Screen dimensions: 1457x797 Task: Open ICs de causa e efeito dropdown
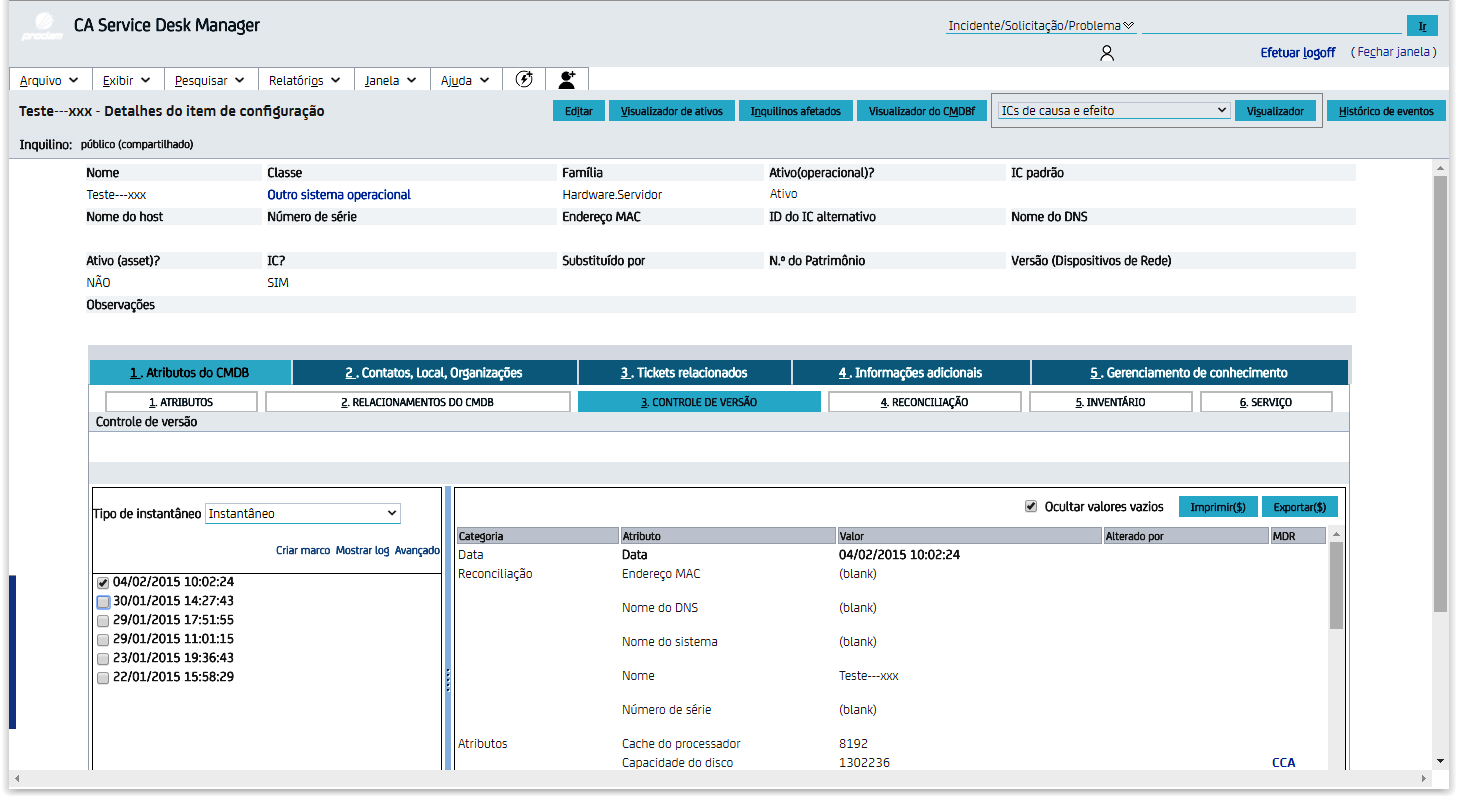1114,111
